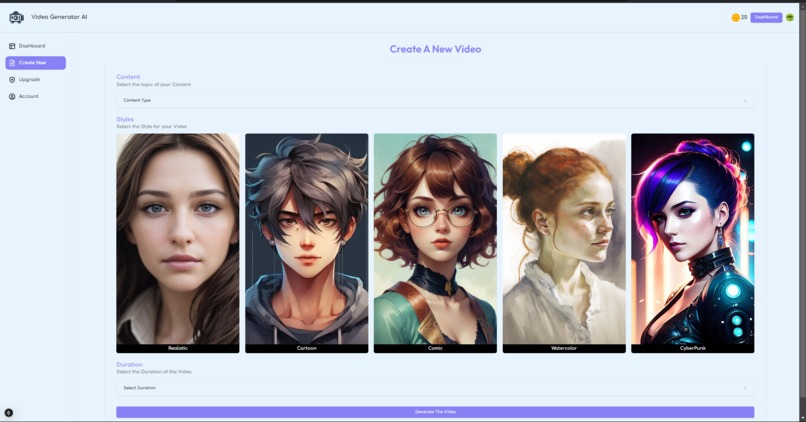Select the Realistic style thumbnail
Image resolution: width=806 pixels, height=422 pixels.
pyautogui.click(x=178, y=243)
